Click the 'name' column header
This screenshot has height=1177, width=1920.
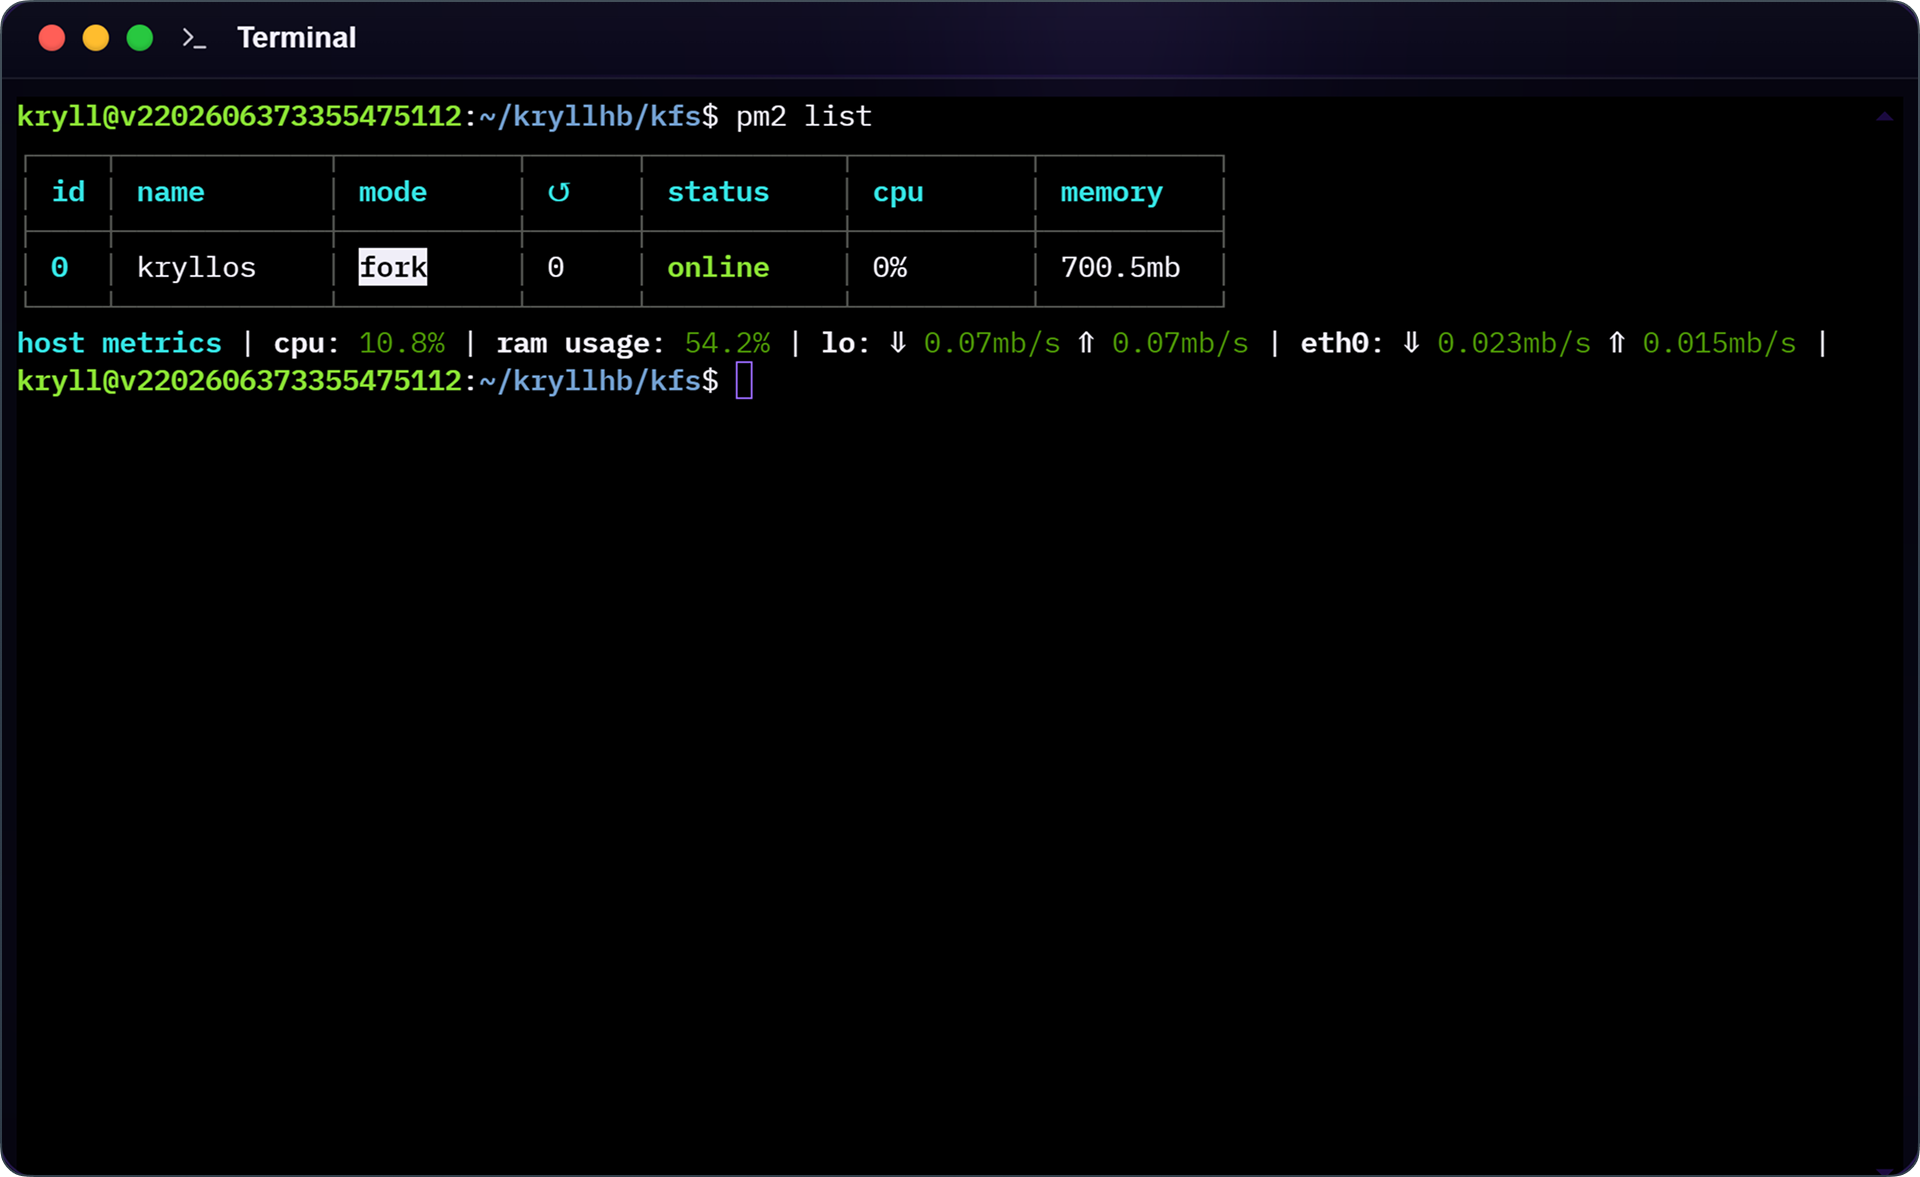pyautogui.click(x=170, y=192)
